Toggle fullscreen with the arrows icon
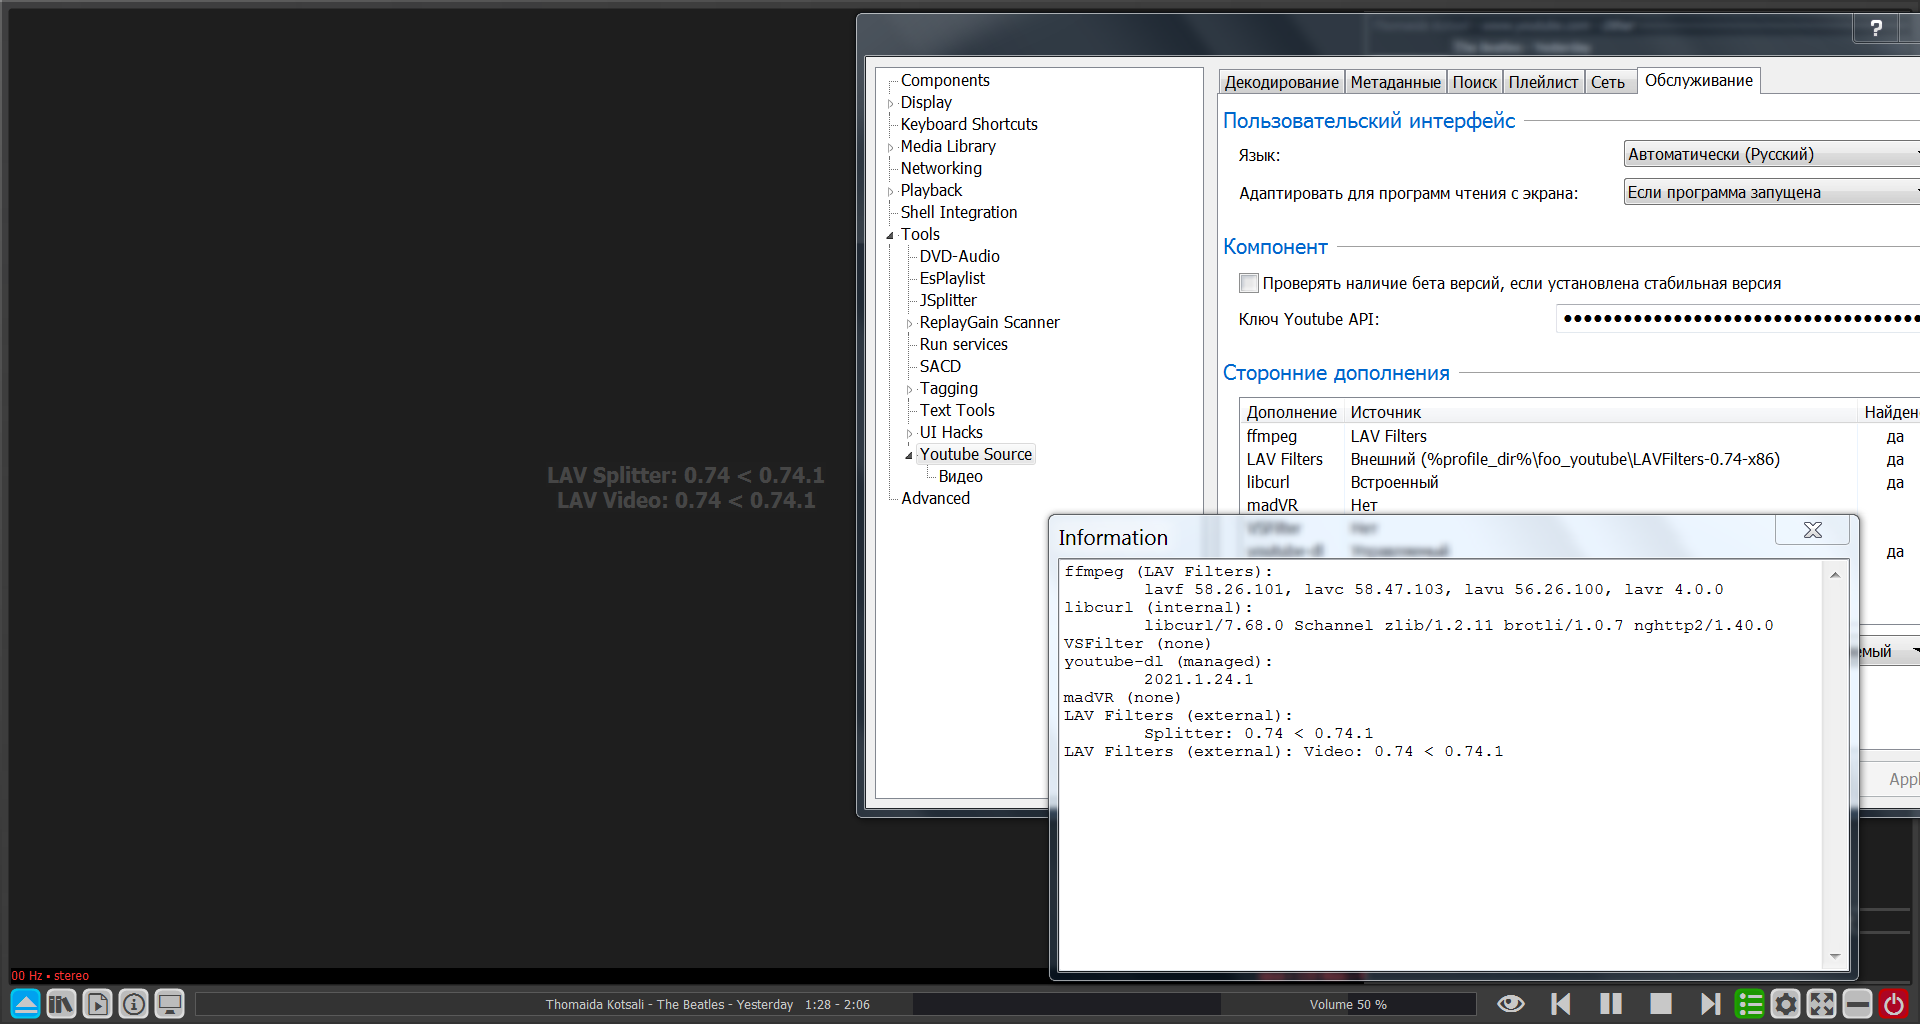The height and width of the screenshot is (1024, 1920). click(x=1821, y=1003)
